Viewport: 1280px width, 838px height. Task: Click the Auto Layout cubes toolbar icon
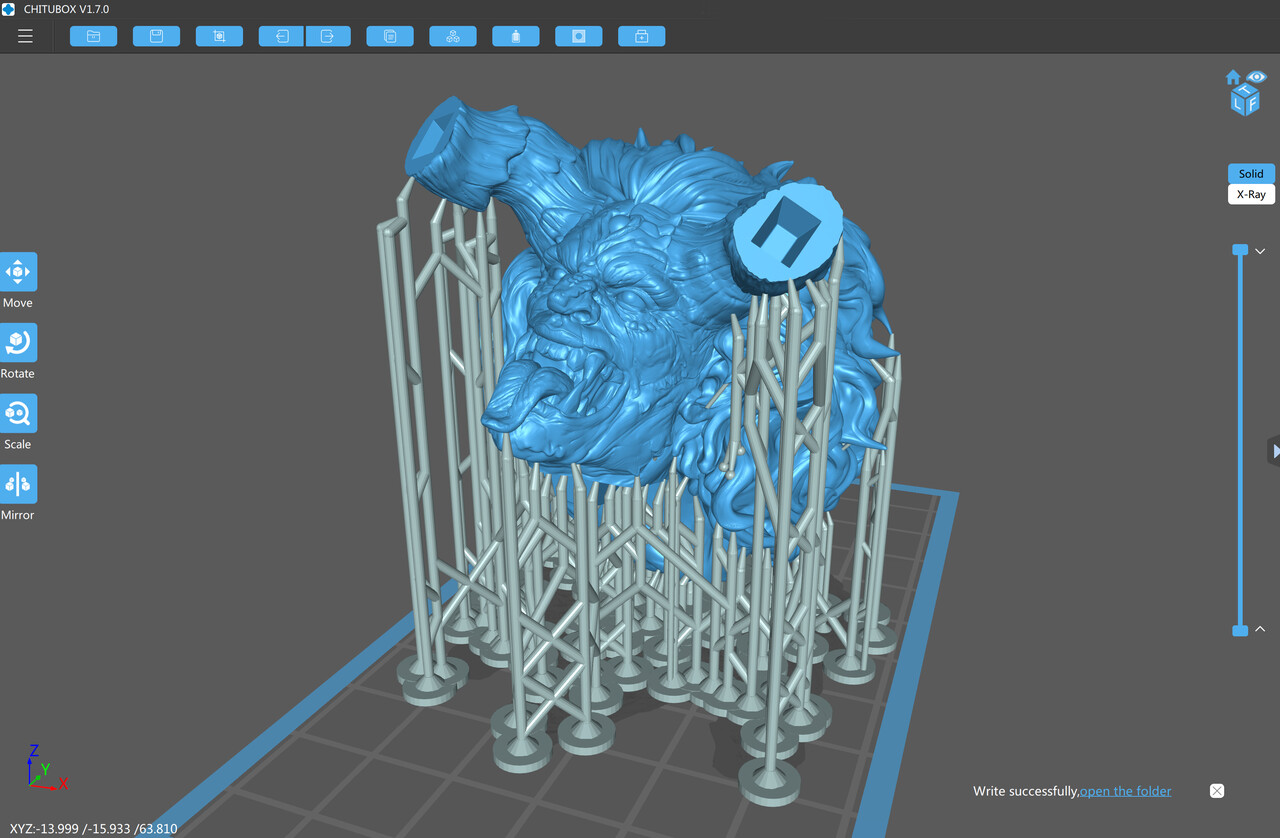(x=453, y=36)
